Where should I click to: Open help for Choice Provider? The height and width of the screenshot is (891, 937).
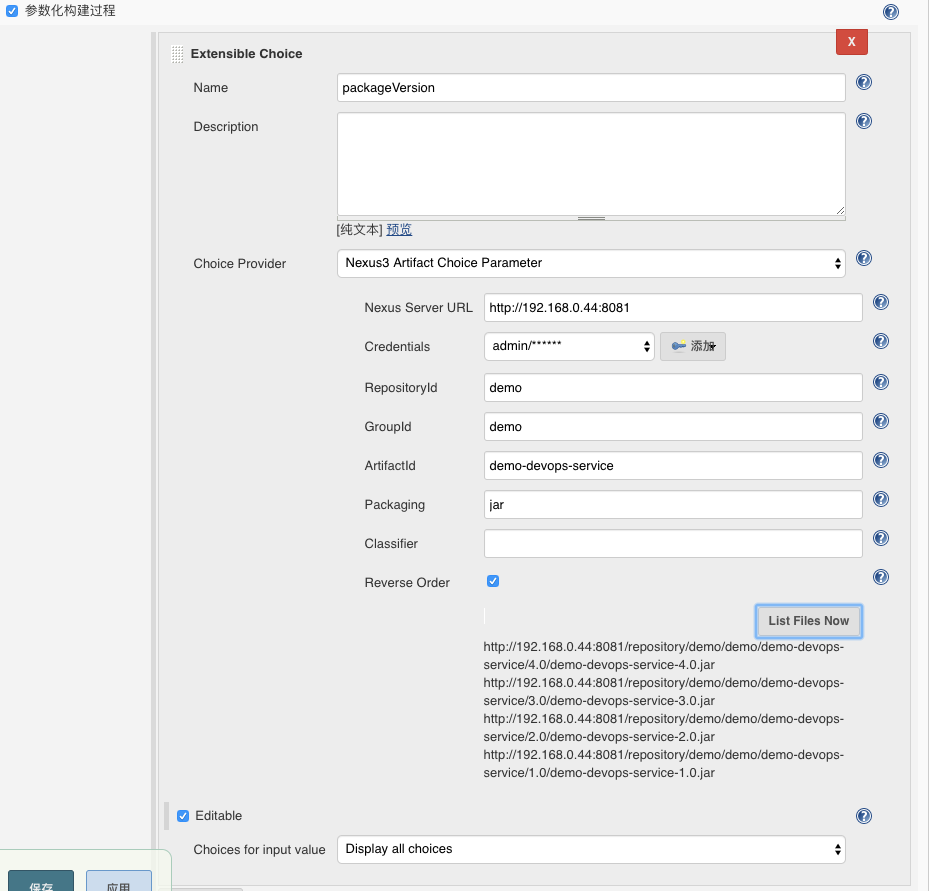pyautogui.click(x=864, y=258)
